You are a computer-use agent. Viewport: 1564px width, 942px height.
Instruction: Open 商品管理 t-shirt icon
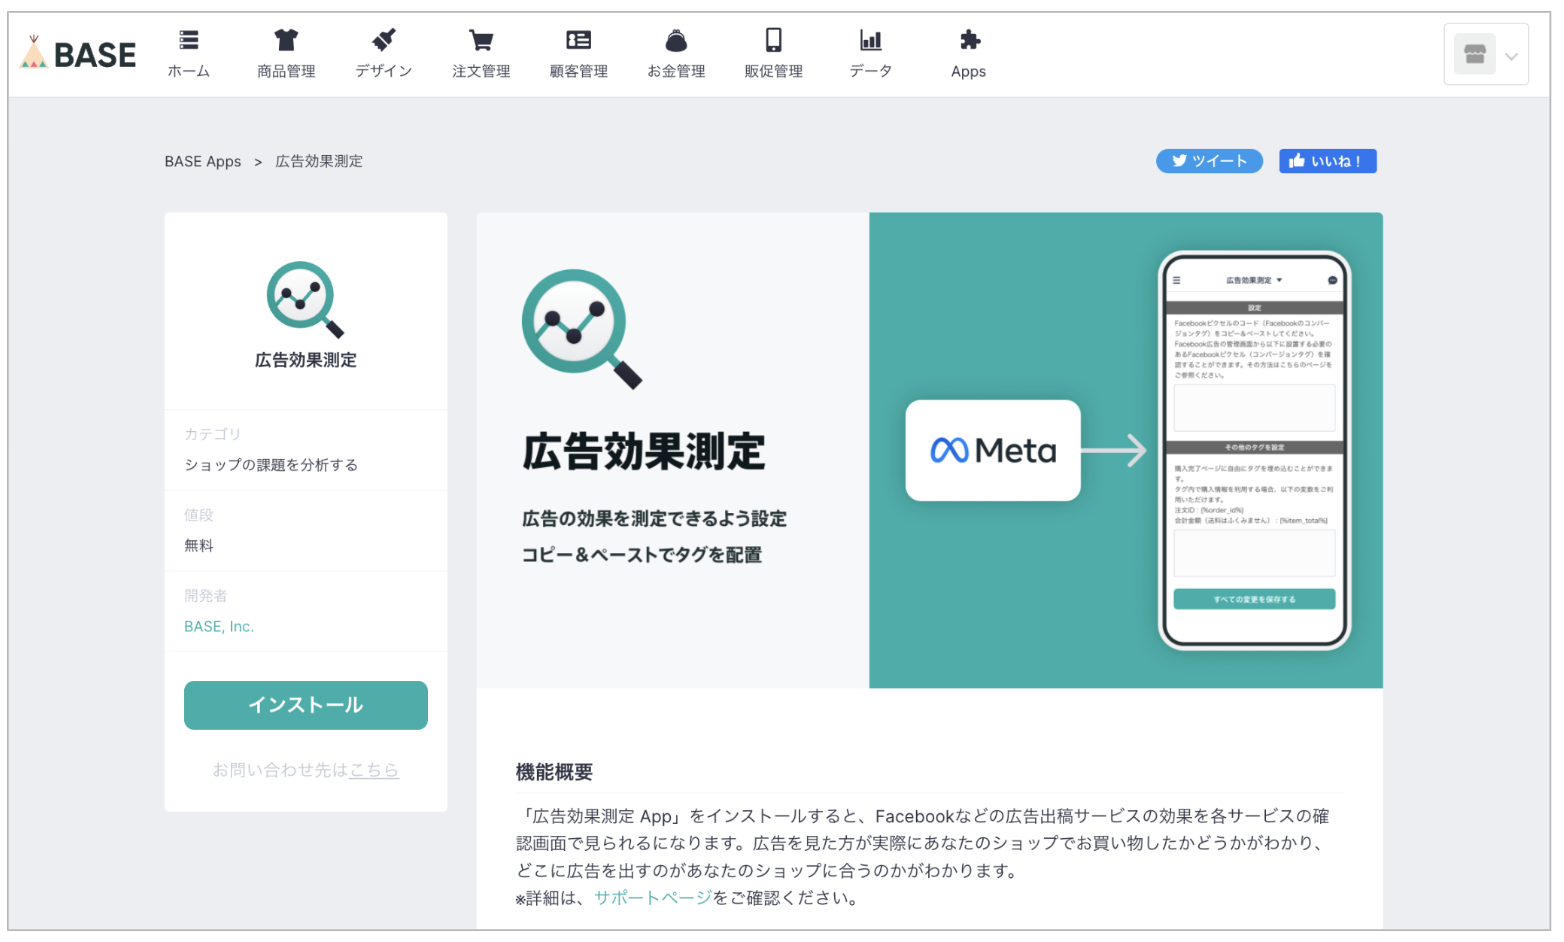click(286, 40)
